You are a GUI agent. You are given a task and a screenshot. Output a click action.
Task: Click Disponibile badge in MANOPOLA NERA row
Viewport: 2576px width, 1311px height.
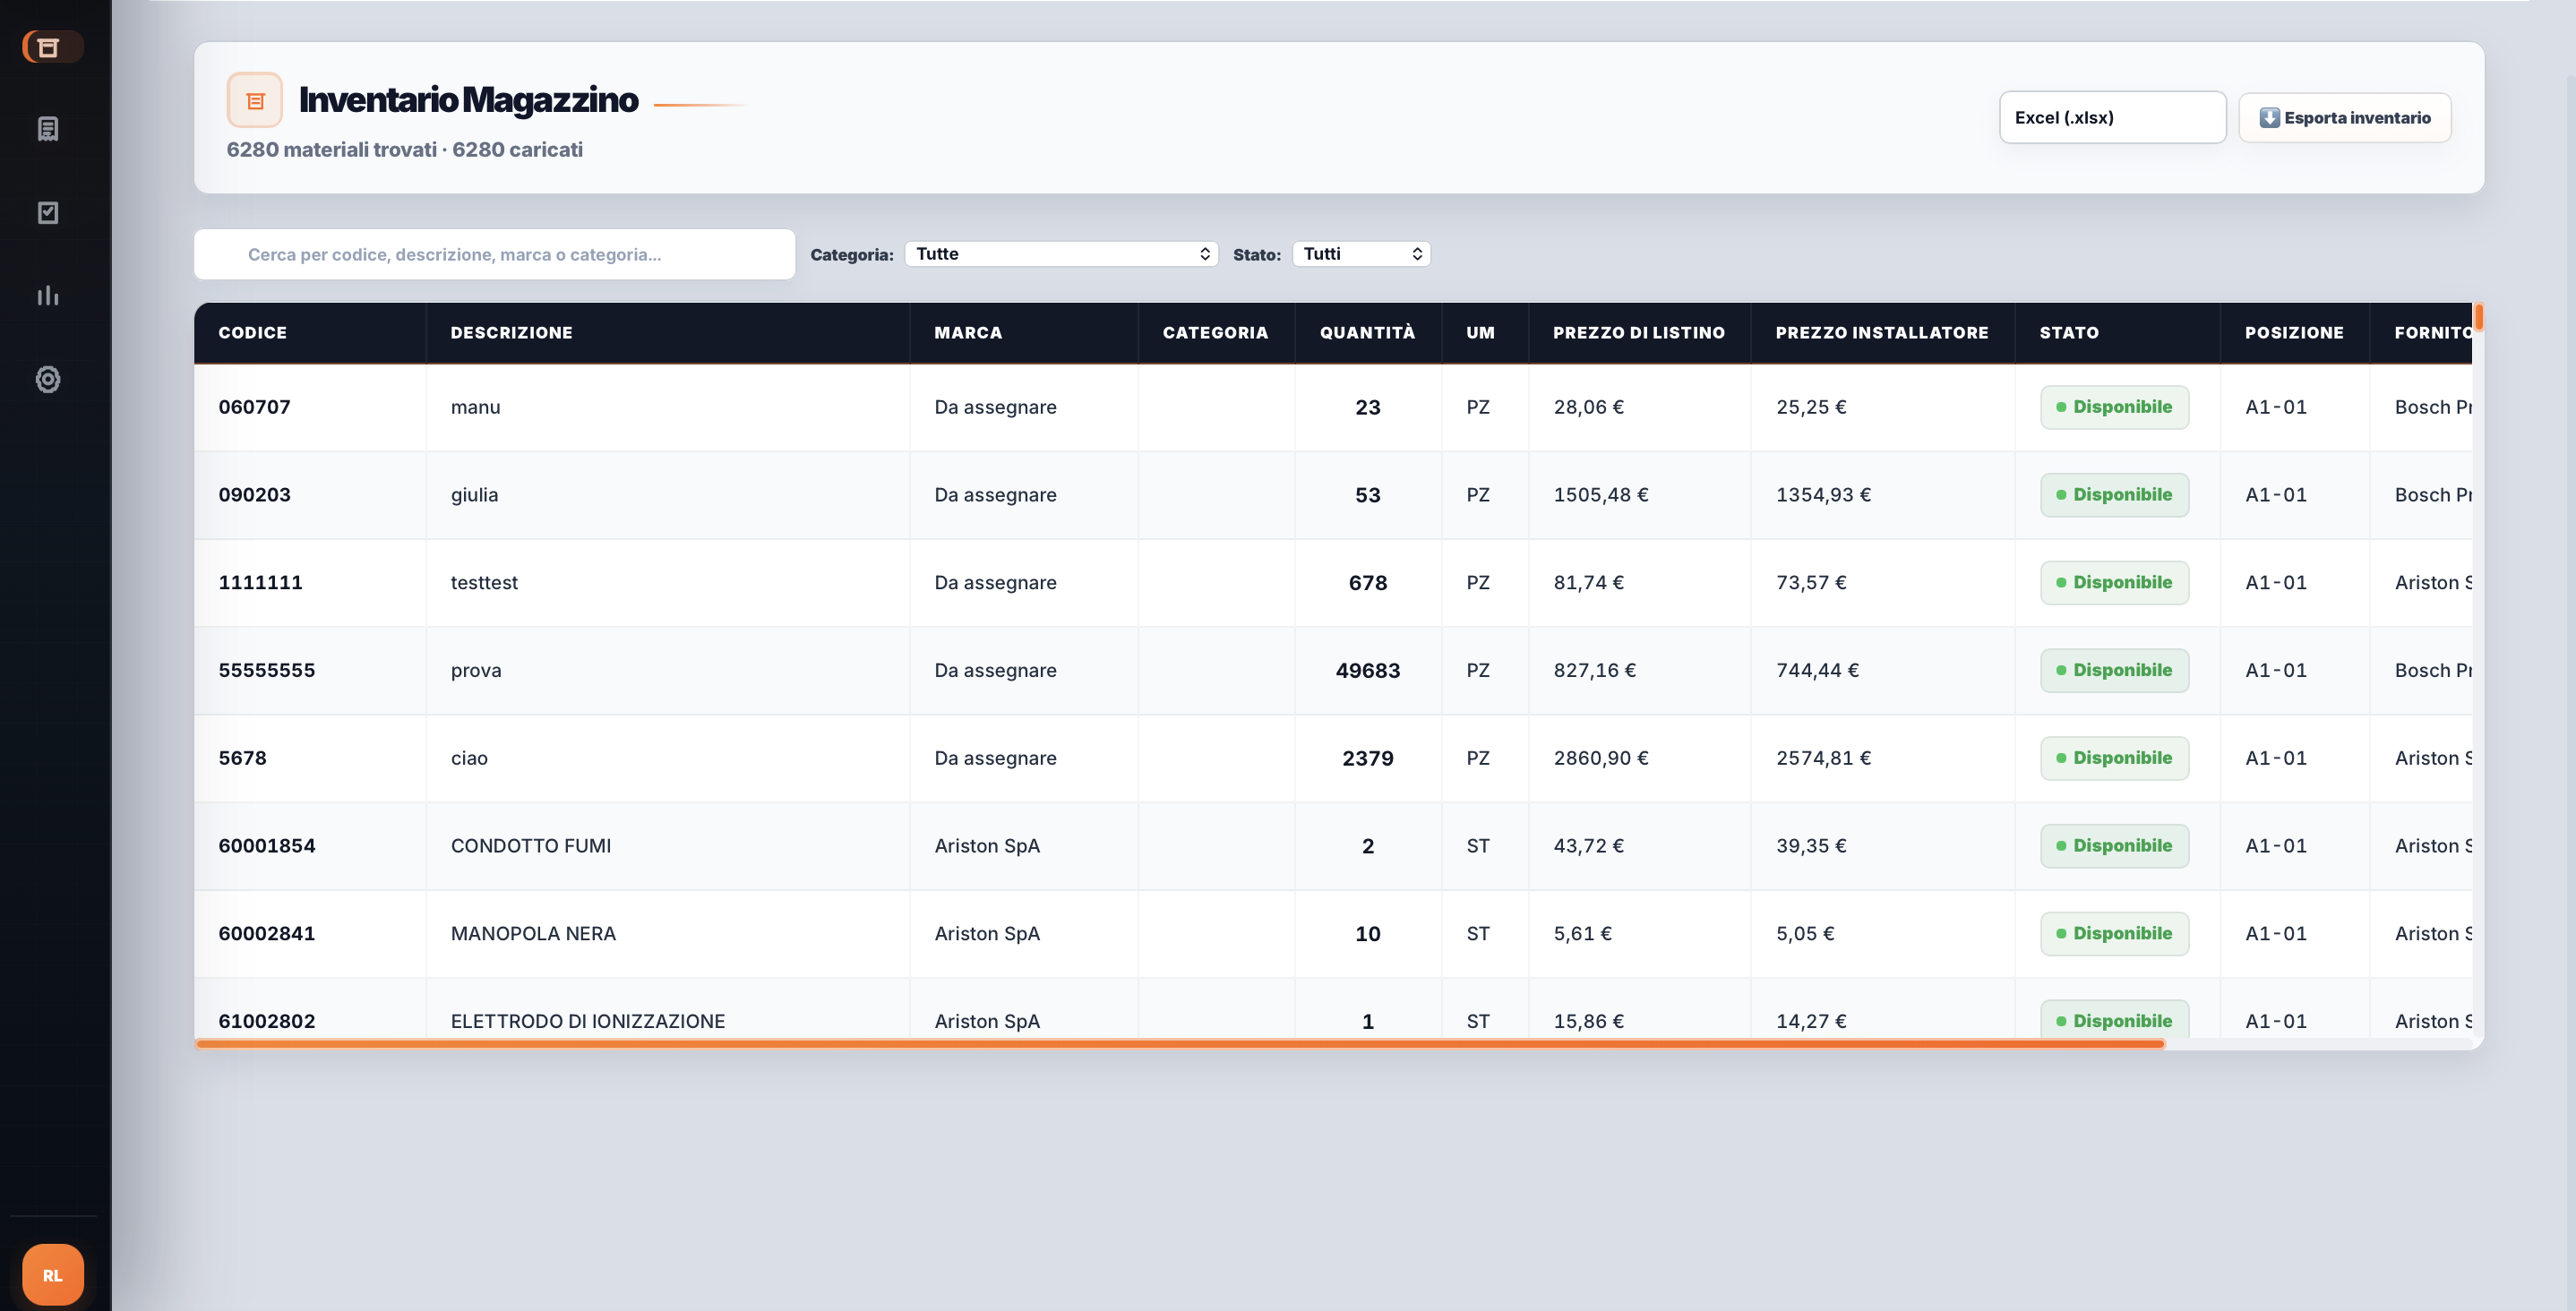(2114, 933)
